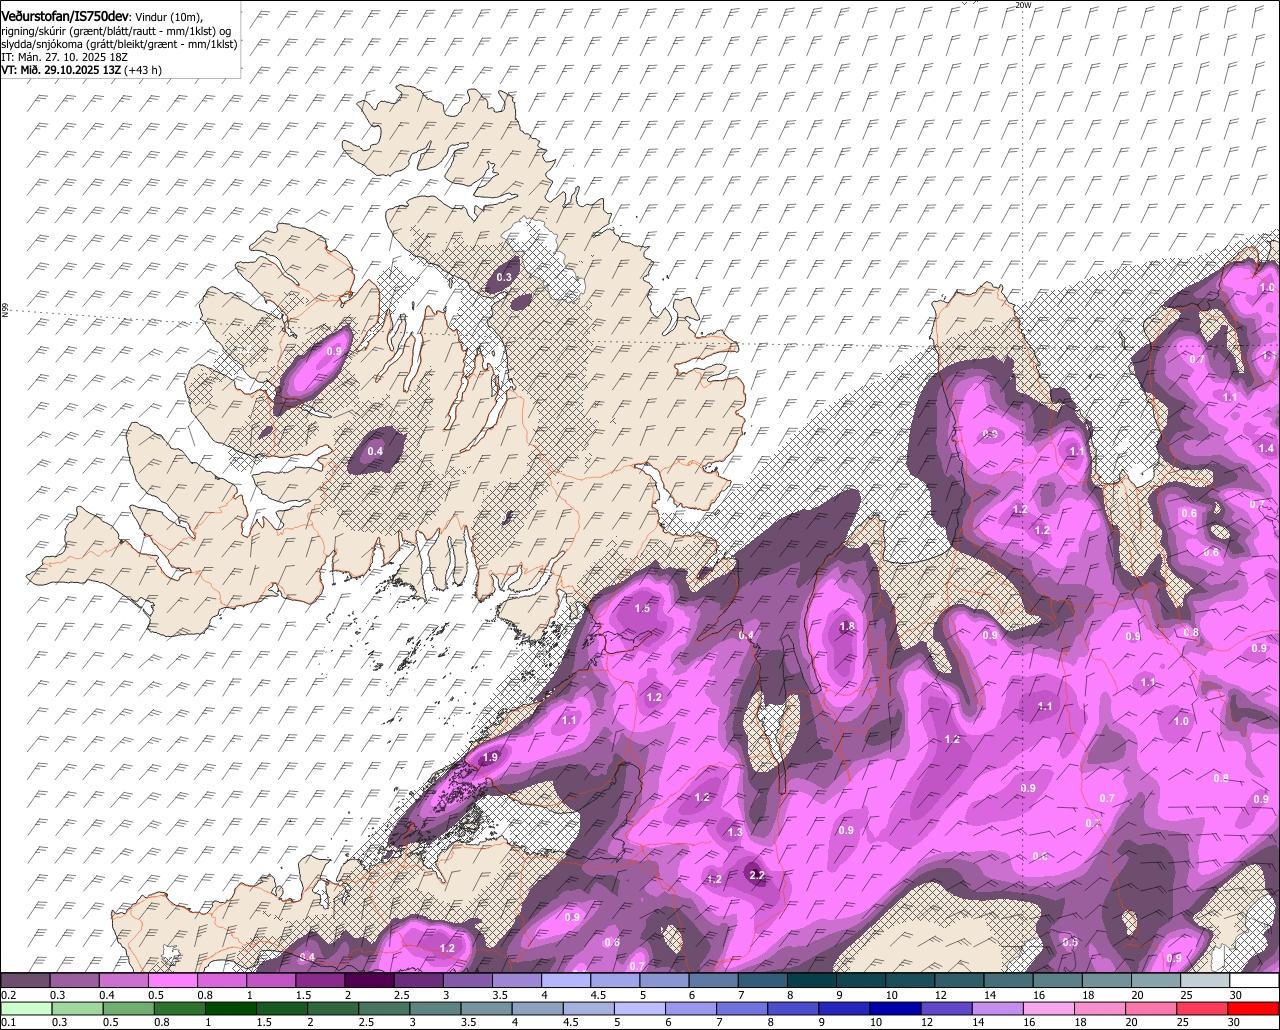Click the 1.3 value on the map

click(735, 832)
